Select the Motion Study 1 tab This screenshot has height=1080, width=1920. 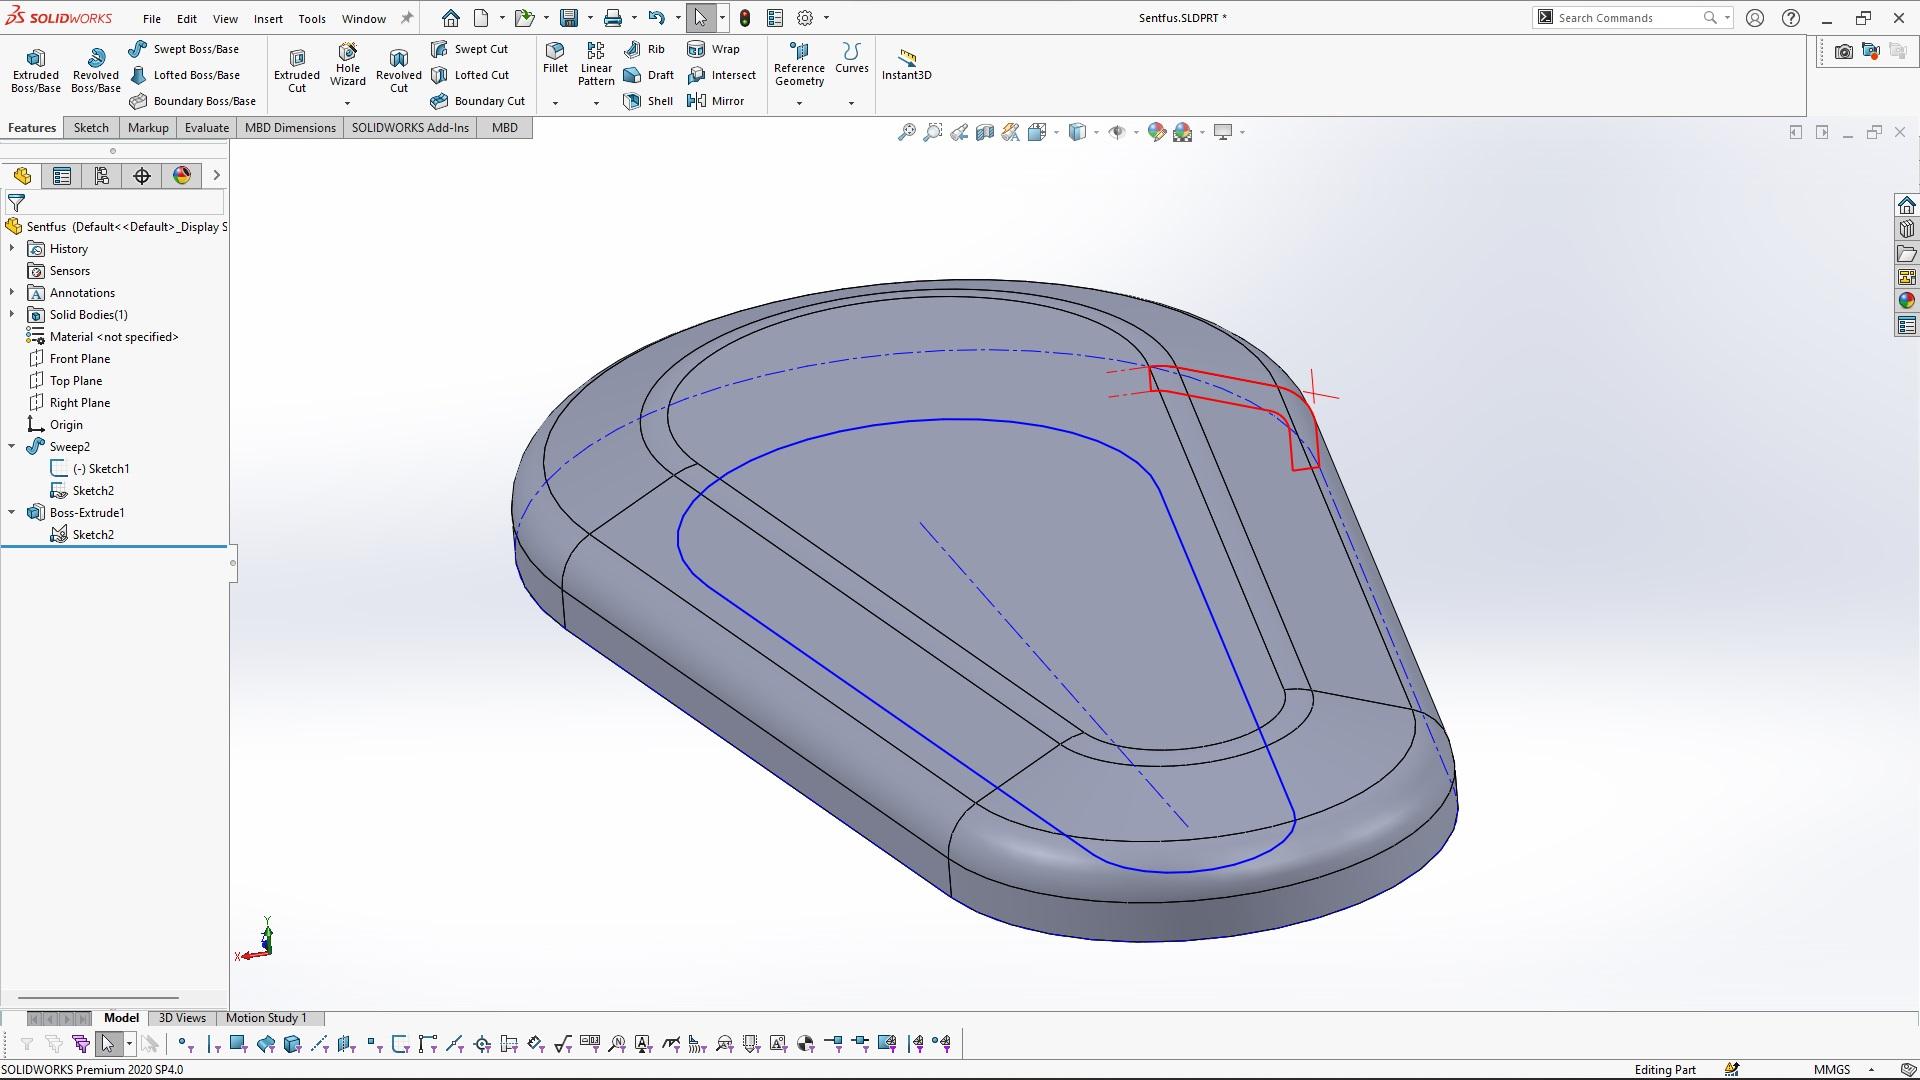click(x=266, y=1018)
